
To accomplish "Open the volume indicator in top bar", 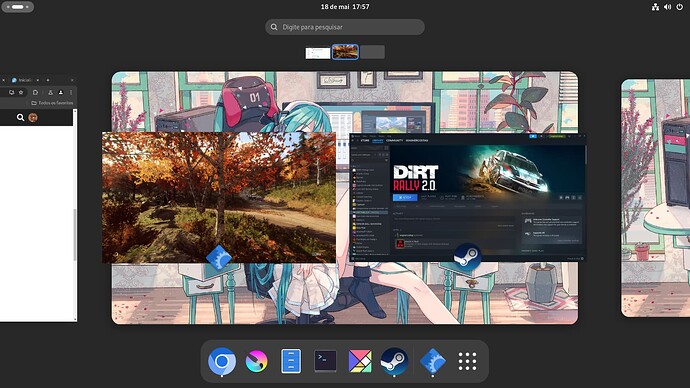I will pos(668,7).
